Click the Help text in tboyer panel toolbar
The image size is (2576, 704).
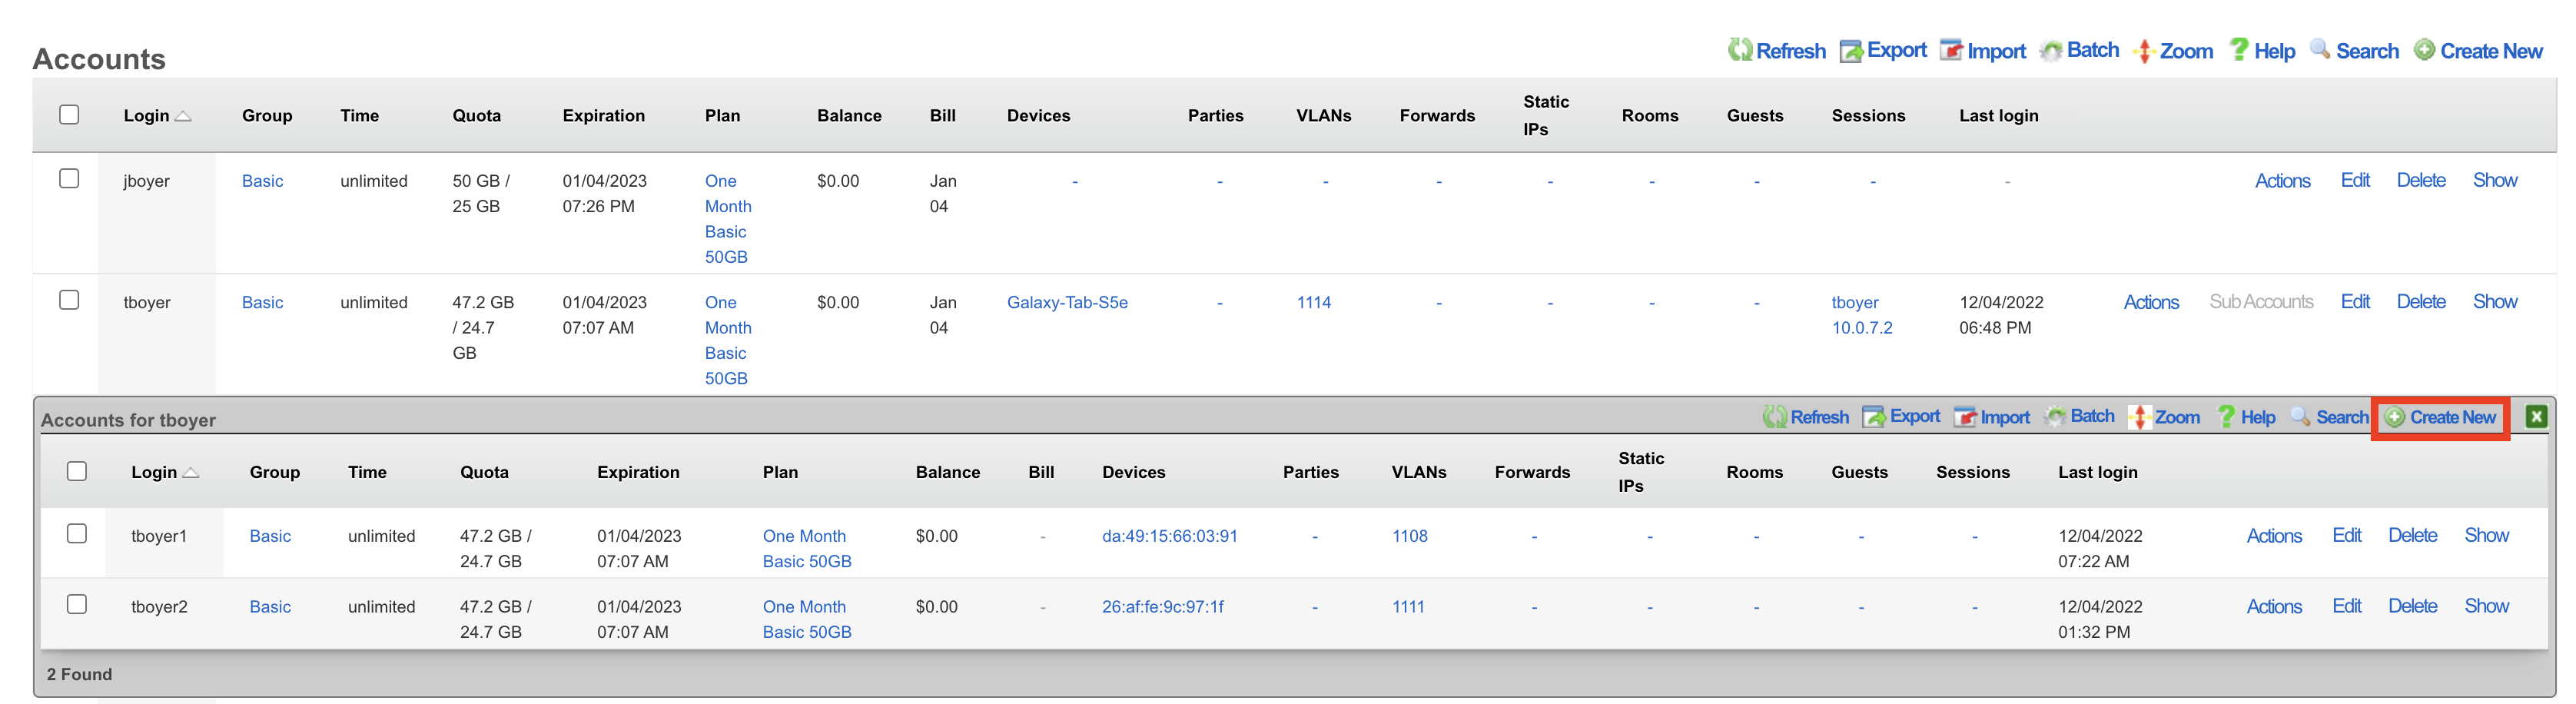click(x=2257, y=418)
